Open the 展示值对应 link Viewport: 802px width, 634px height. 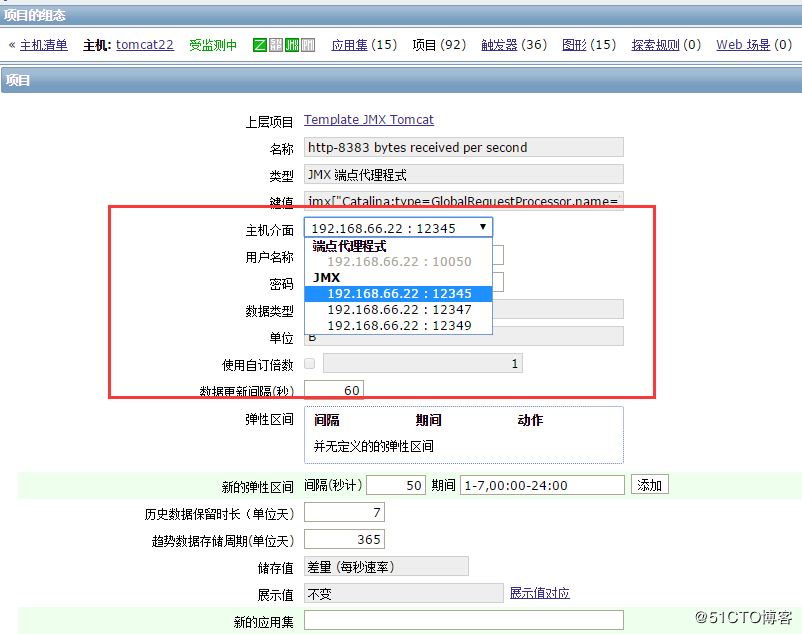click(539, 593)
